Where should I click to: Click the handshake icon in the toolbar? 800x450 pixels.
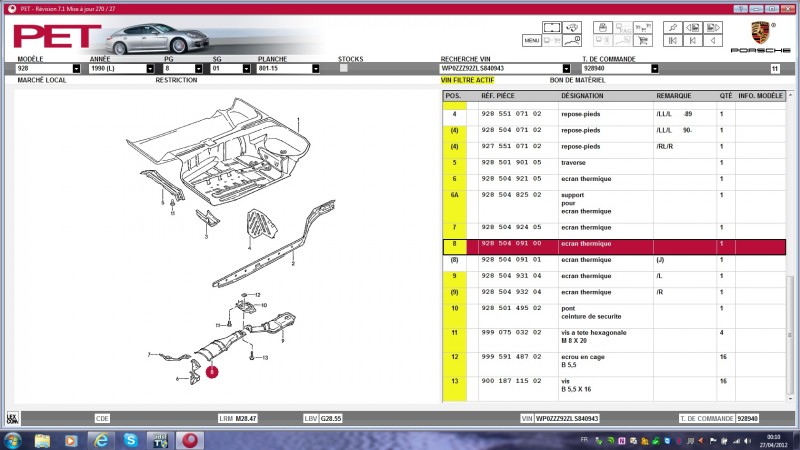click(x=572, y=28)
